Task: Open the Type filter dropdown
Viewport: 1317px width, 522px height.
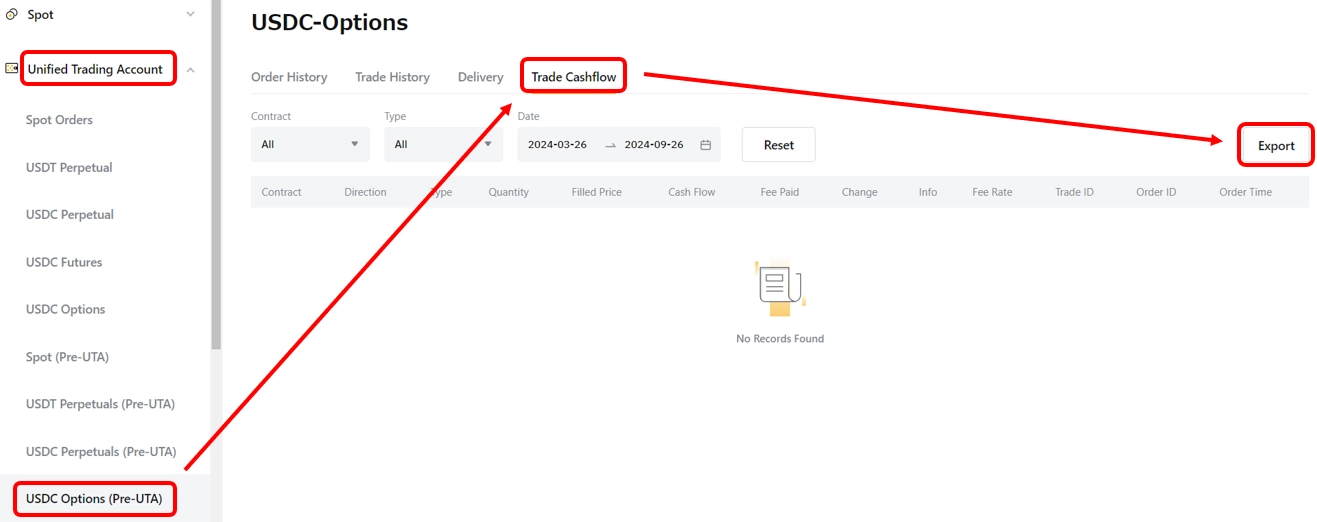Action: tap(443, 145)
